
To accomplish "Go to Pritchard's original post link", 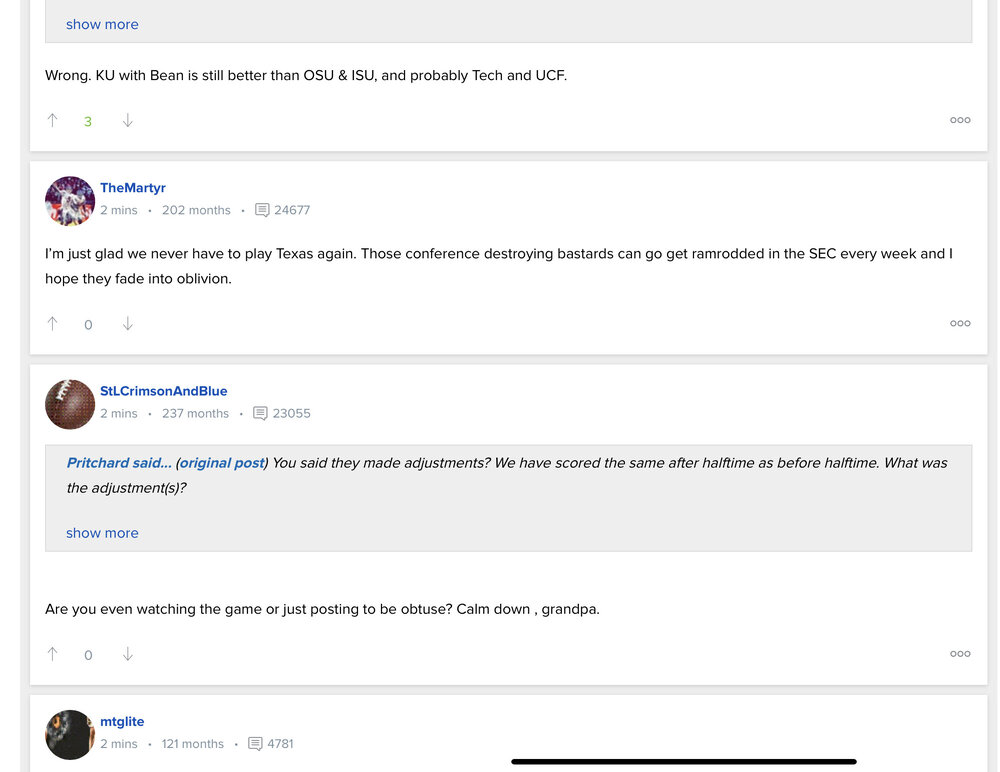I will [222, 463].
